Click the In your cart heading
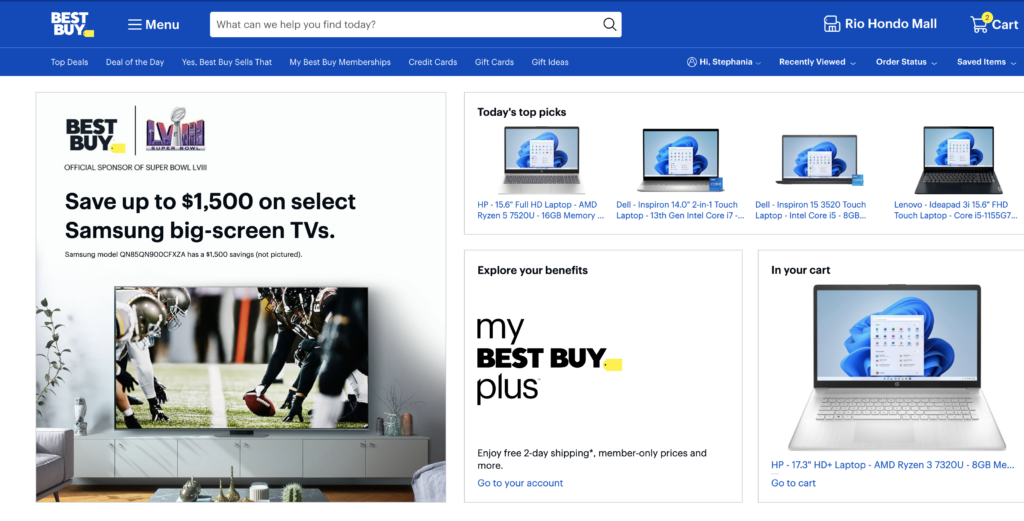This screenshot has height=521, width=1024. coord(800,270)
